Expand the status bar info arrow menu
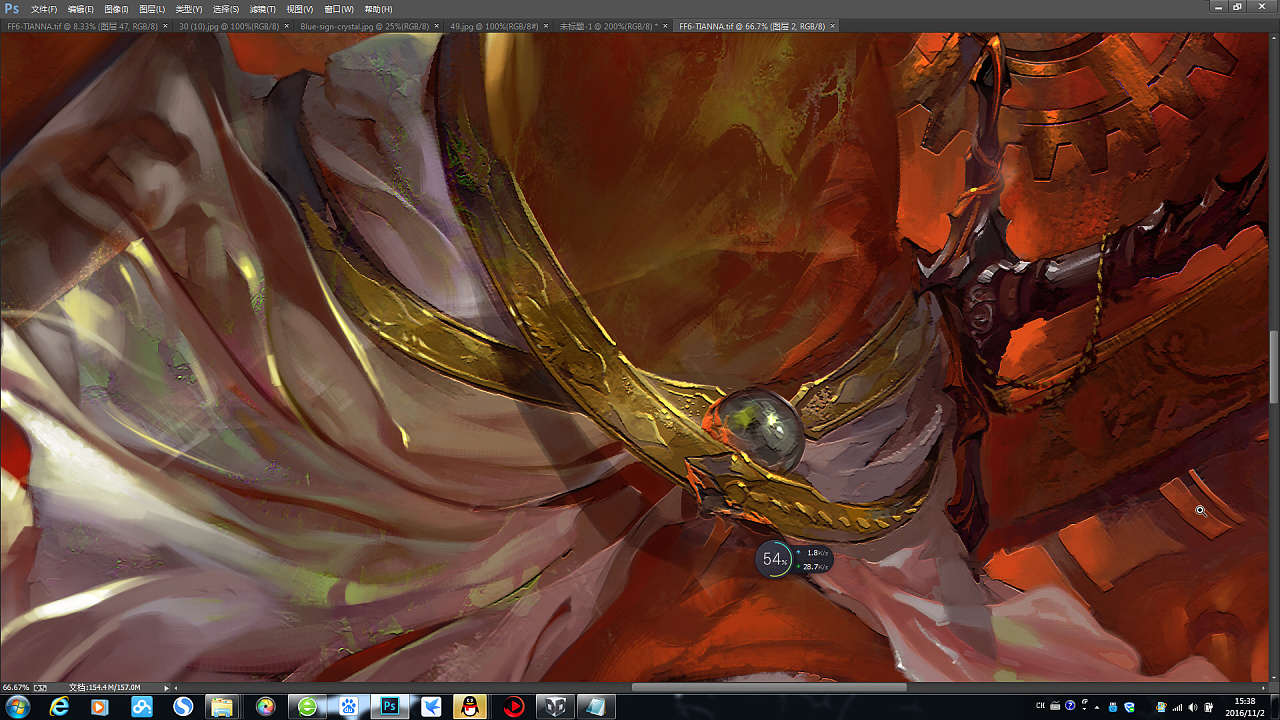Image resolution: width=1280 pixels, height=720 pixels. click(x=165, y=687)
